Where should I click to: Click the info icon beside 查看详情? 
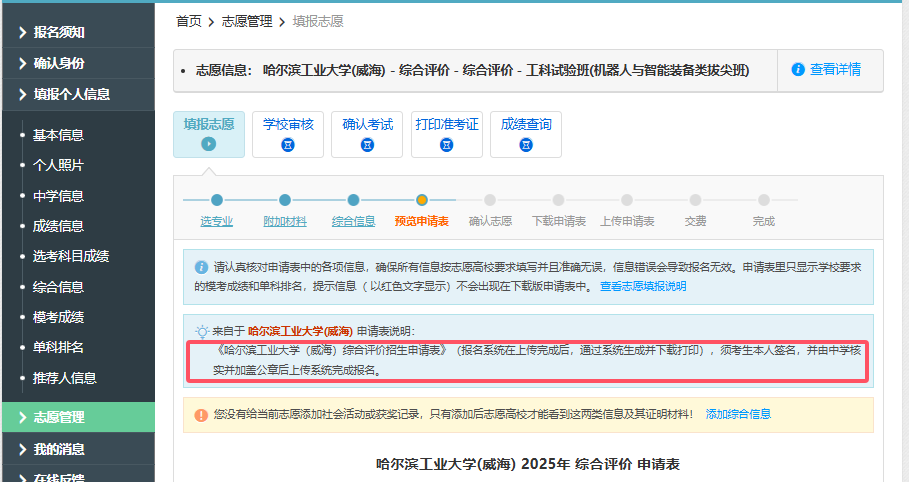(798, 70)
